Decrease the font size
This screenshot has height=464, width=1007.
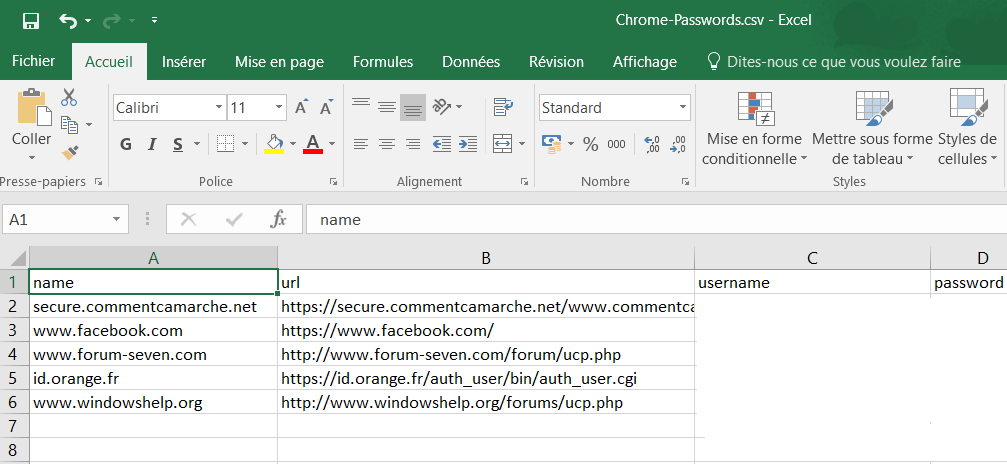coord(326,107)
